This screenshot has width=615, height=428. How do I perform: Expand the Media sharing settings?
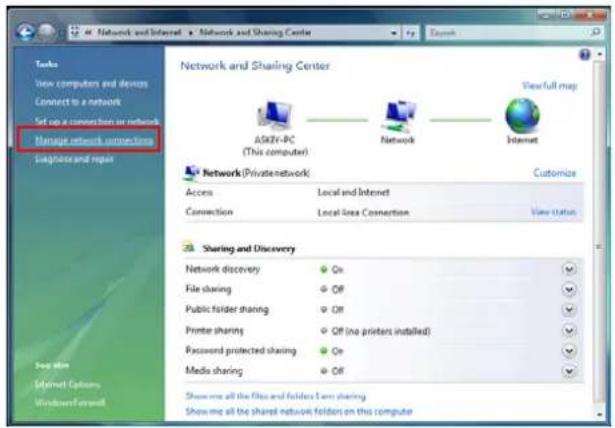[569, 371]
